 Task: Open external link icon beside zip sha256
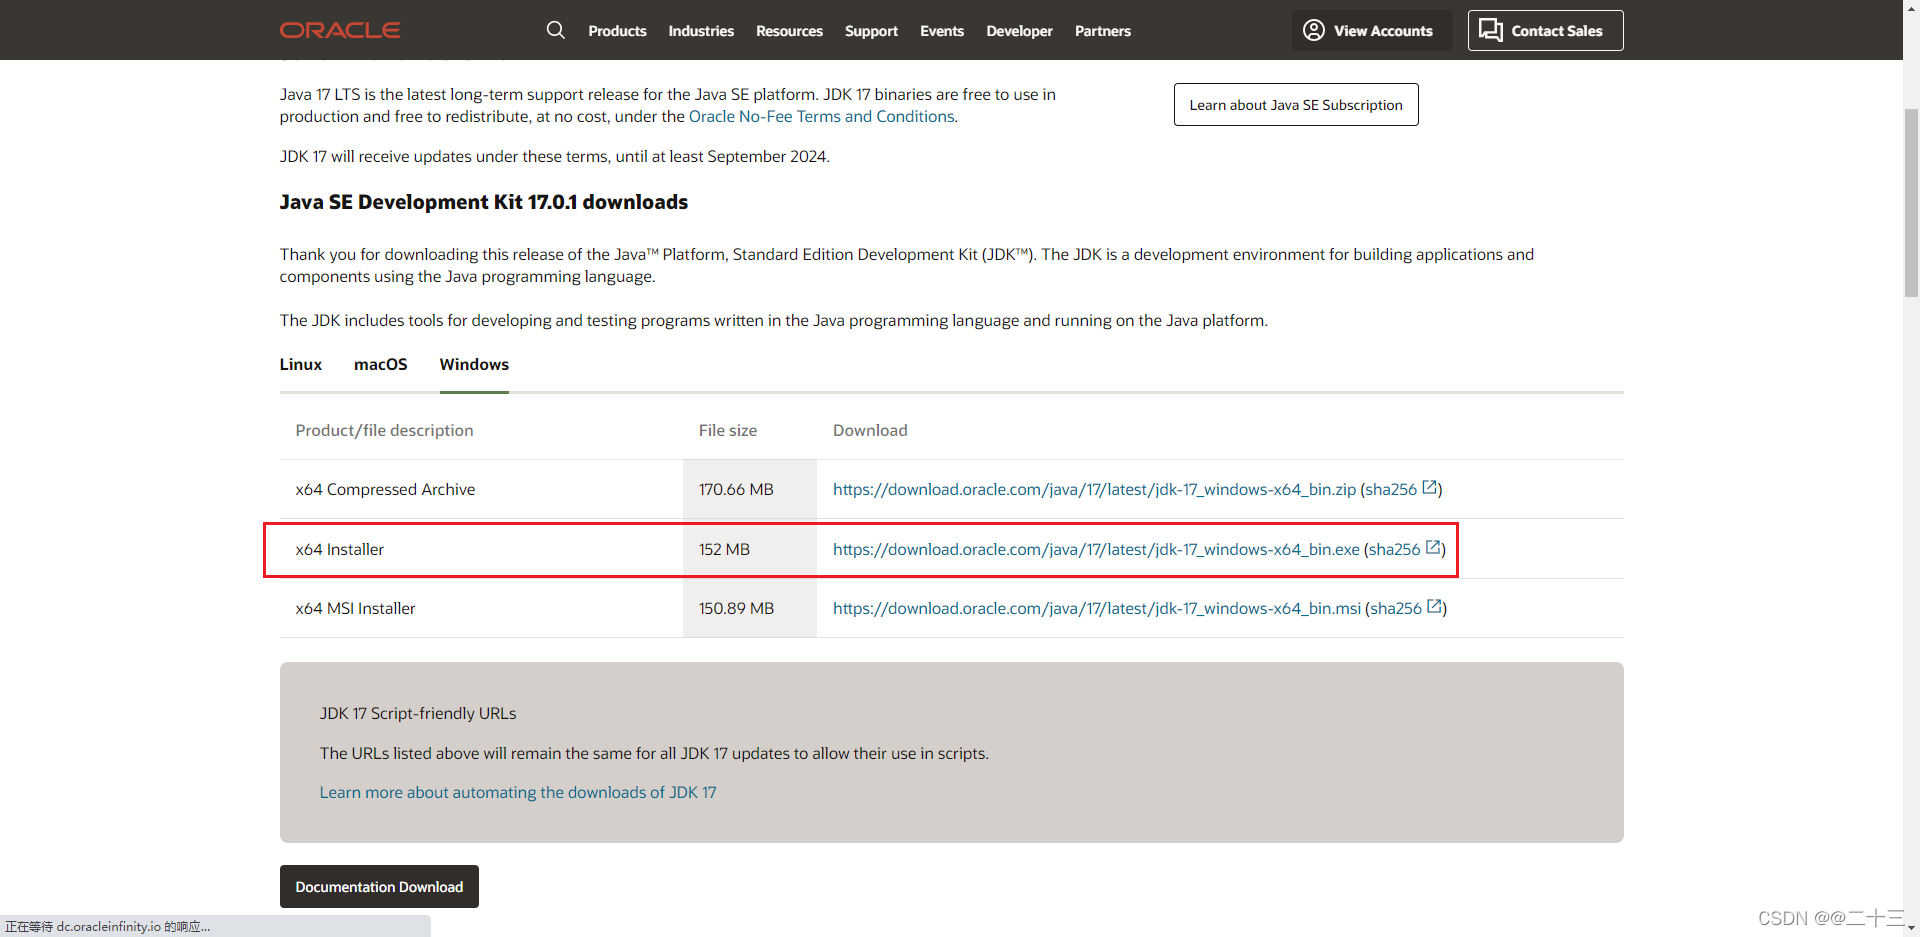tap(1430, 488)
